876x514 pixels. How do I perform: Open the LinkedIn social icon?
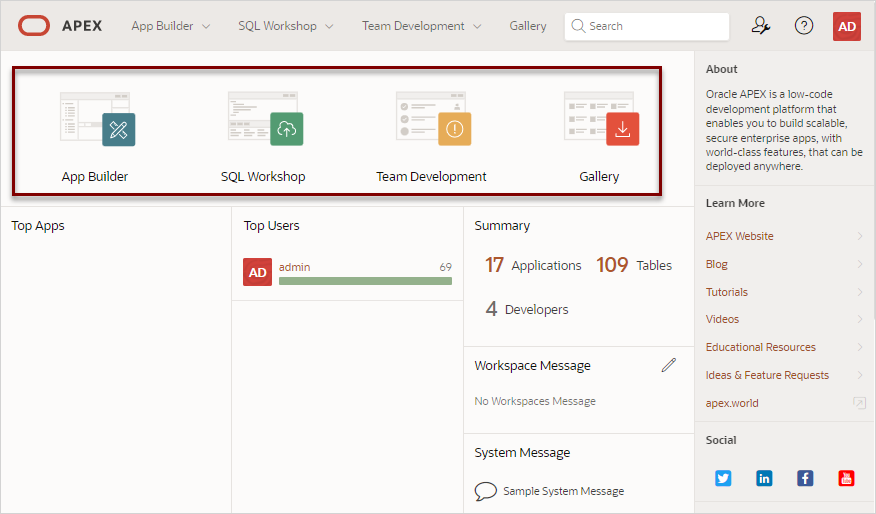pyautogui.click(x=764, y=478)
